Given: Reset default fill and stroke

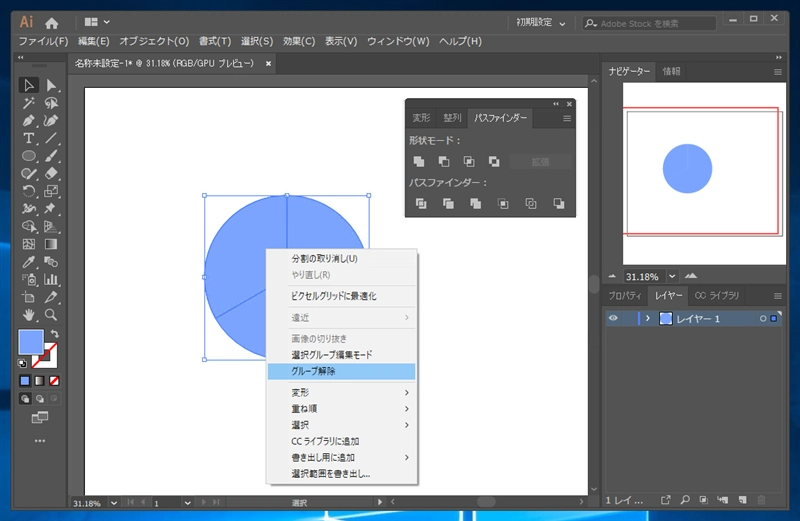Looking at the screenshot, I should [22, 363].
